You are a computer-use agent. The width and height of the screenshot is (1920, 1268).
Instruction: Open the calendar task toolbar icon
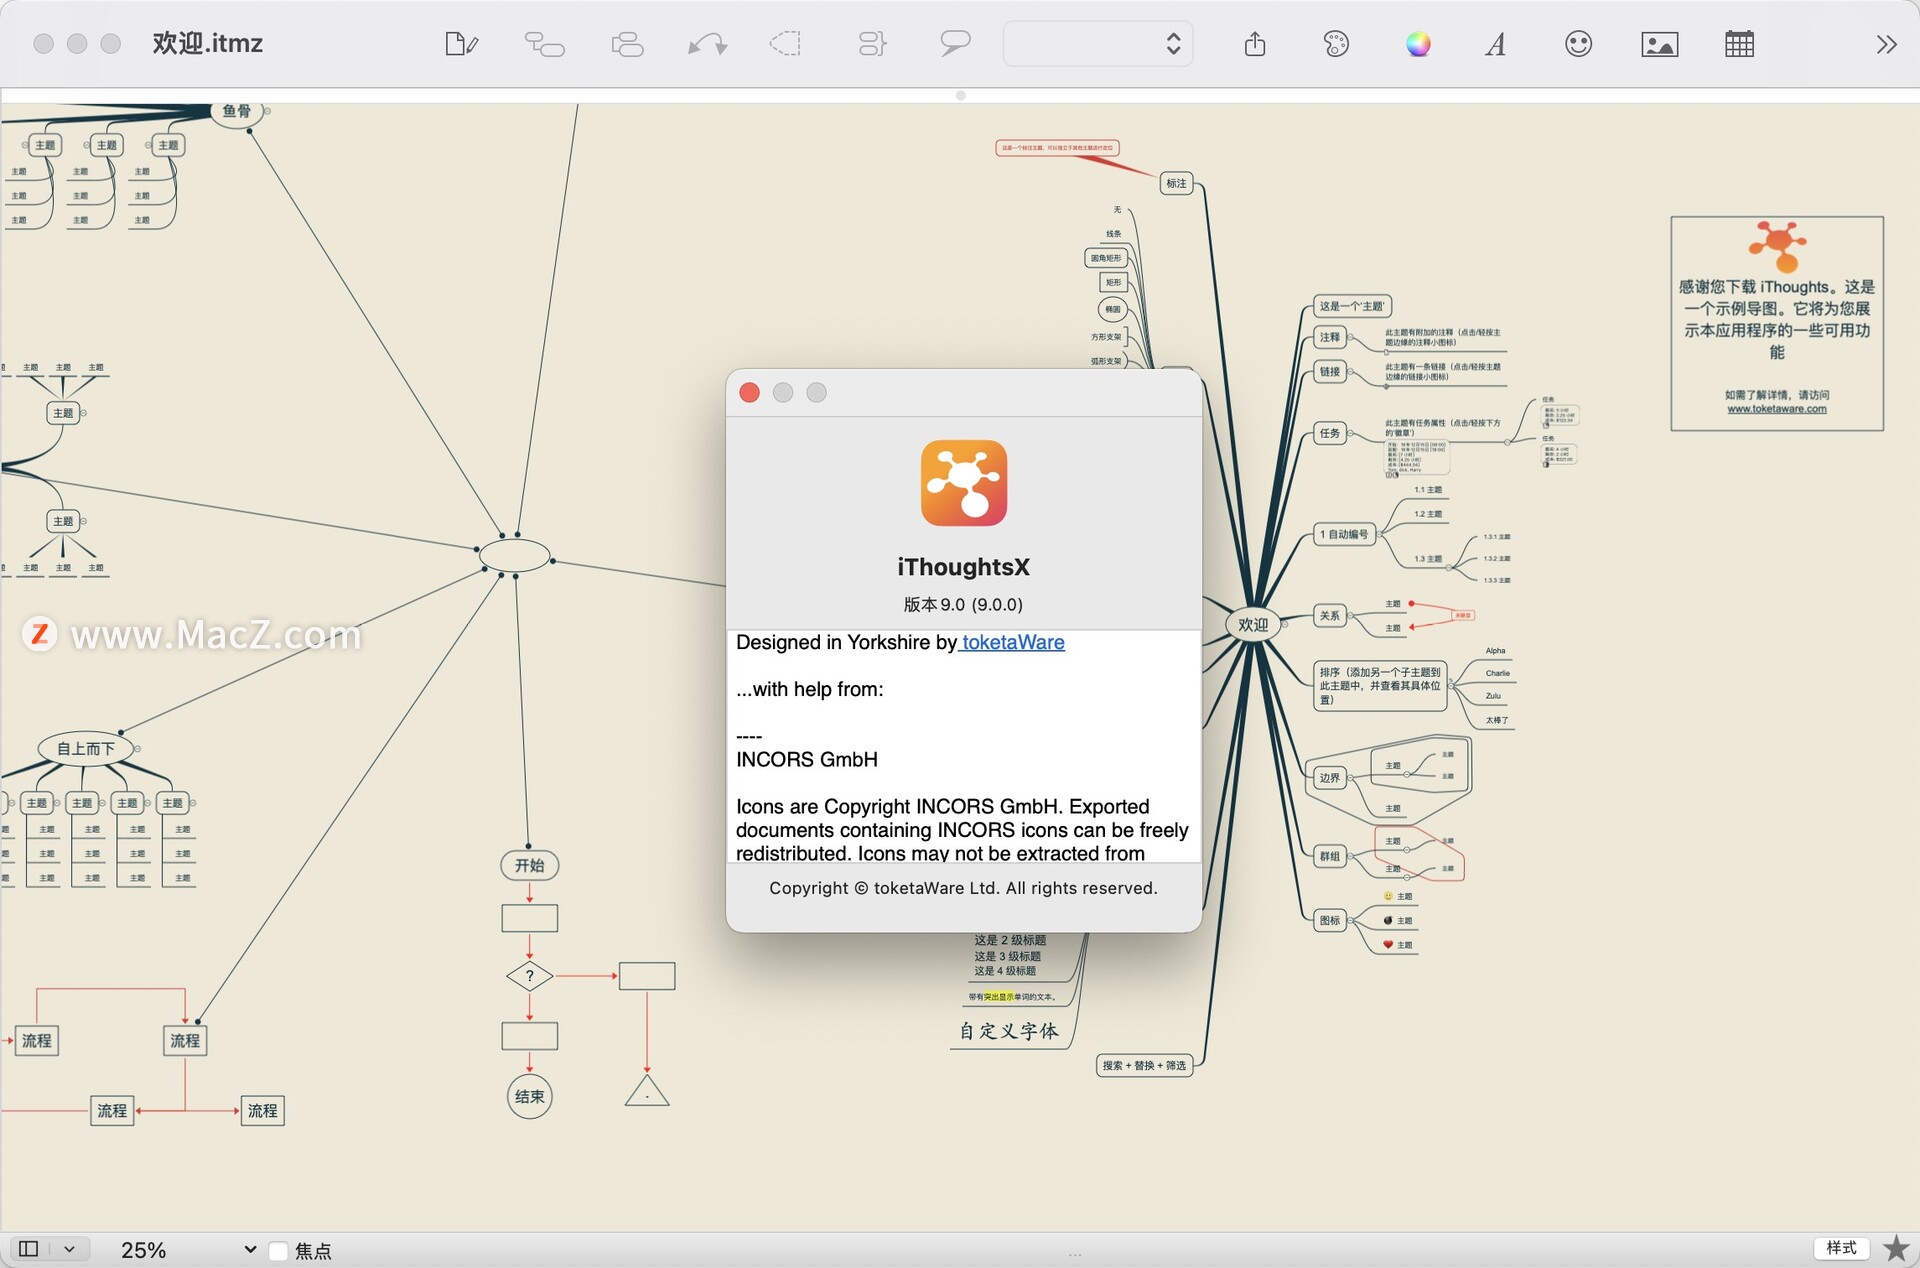1739,44
